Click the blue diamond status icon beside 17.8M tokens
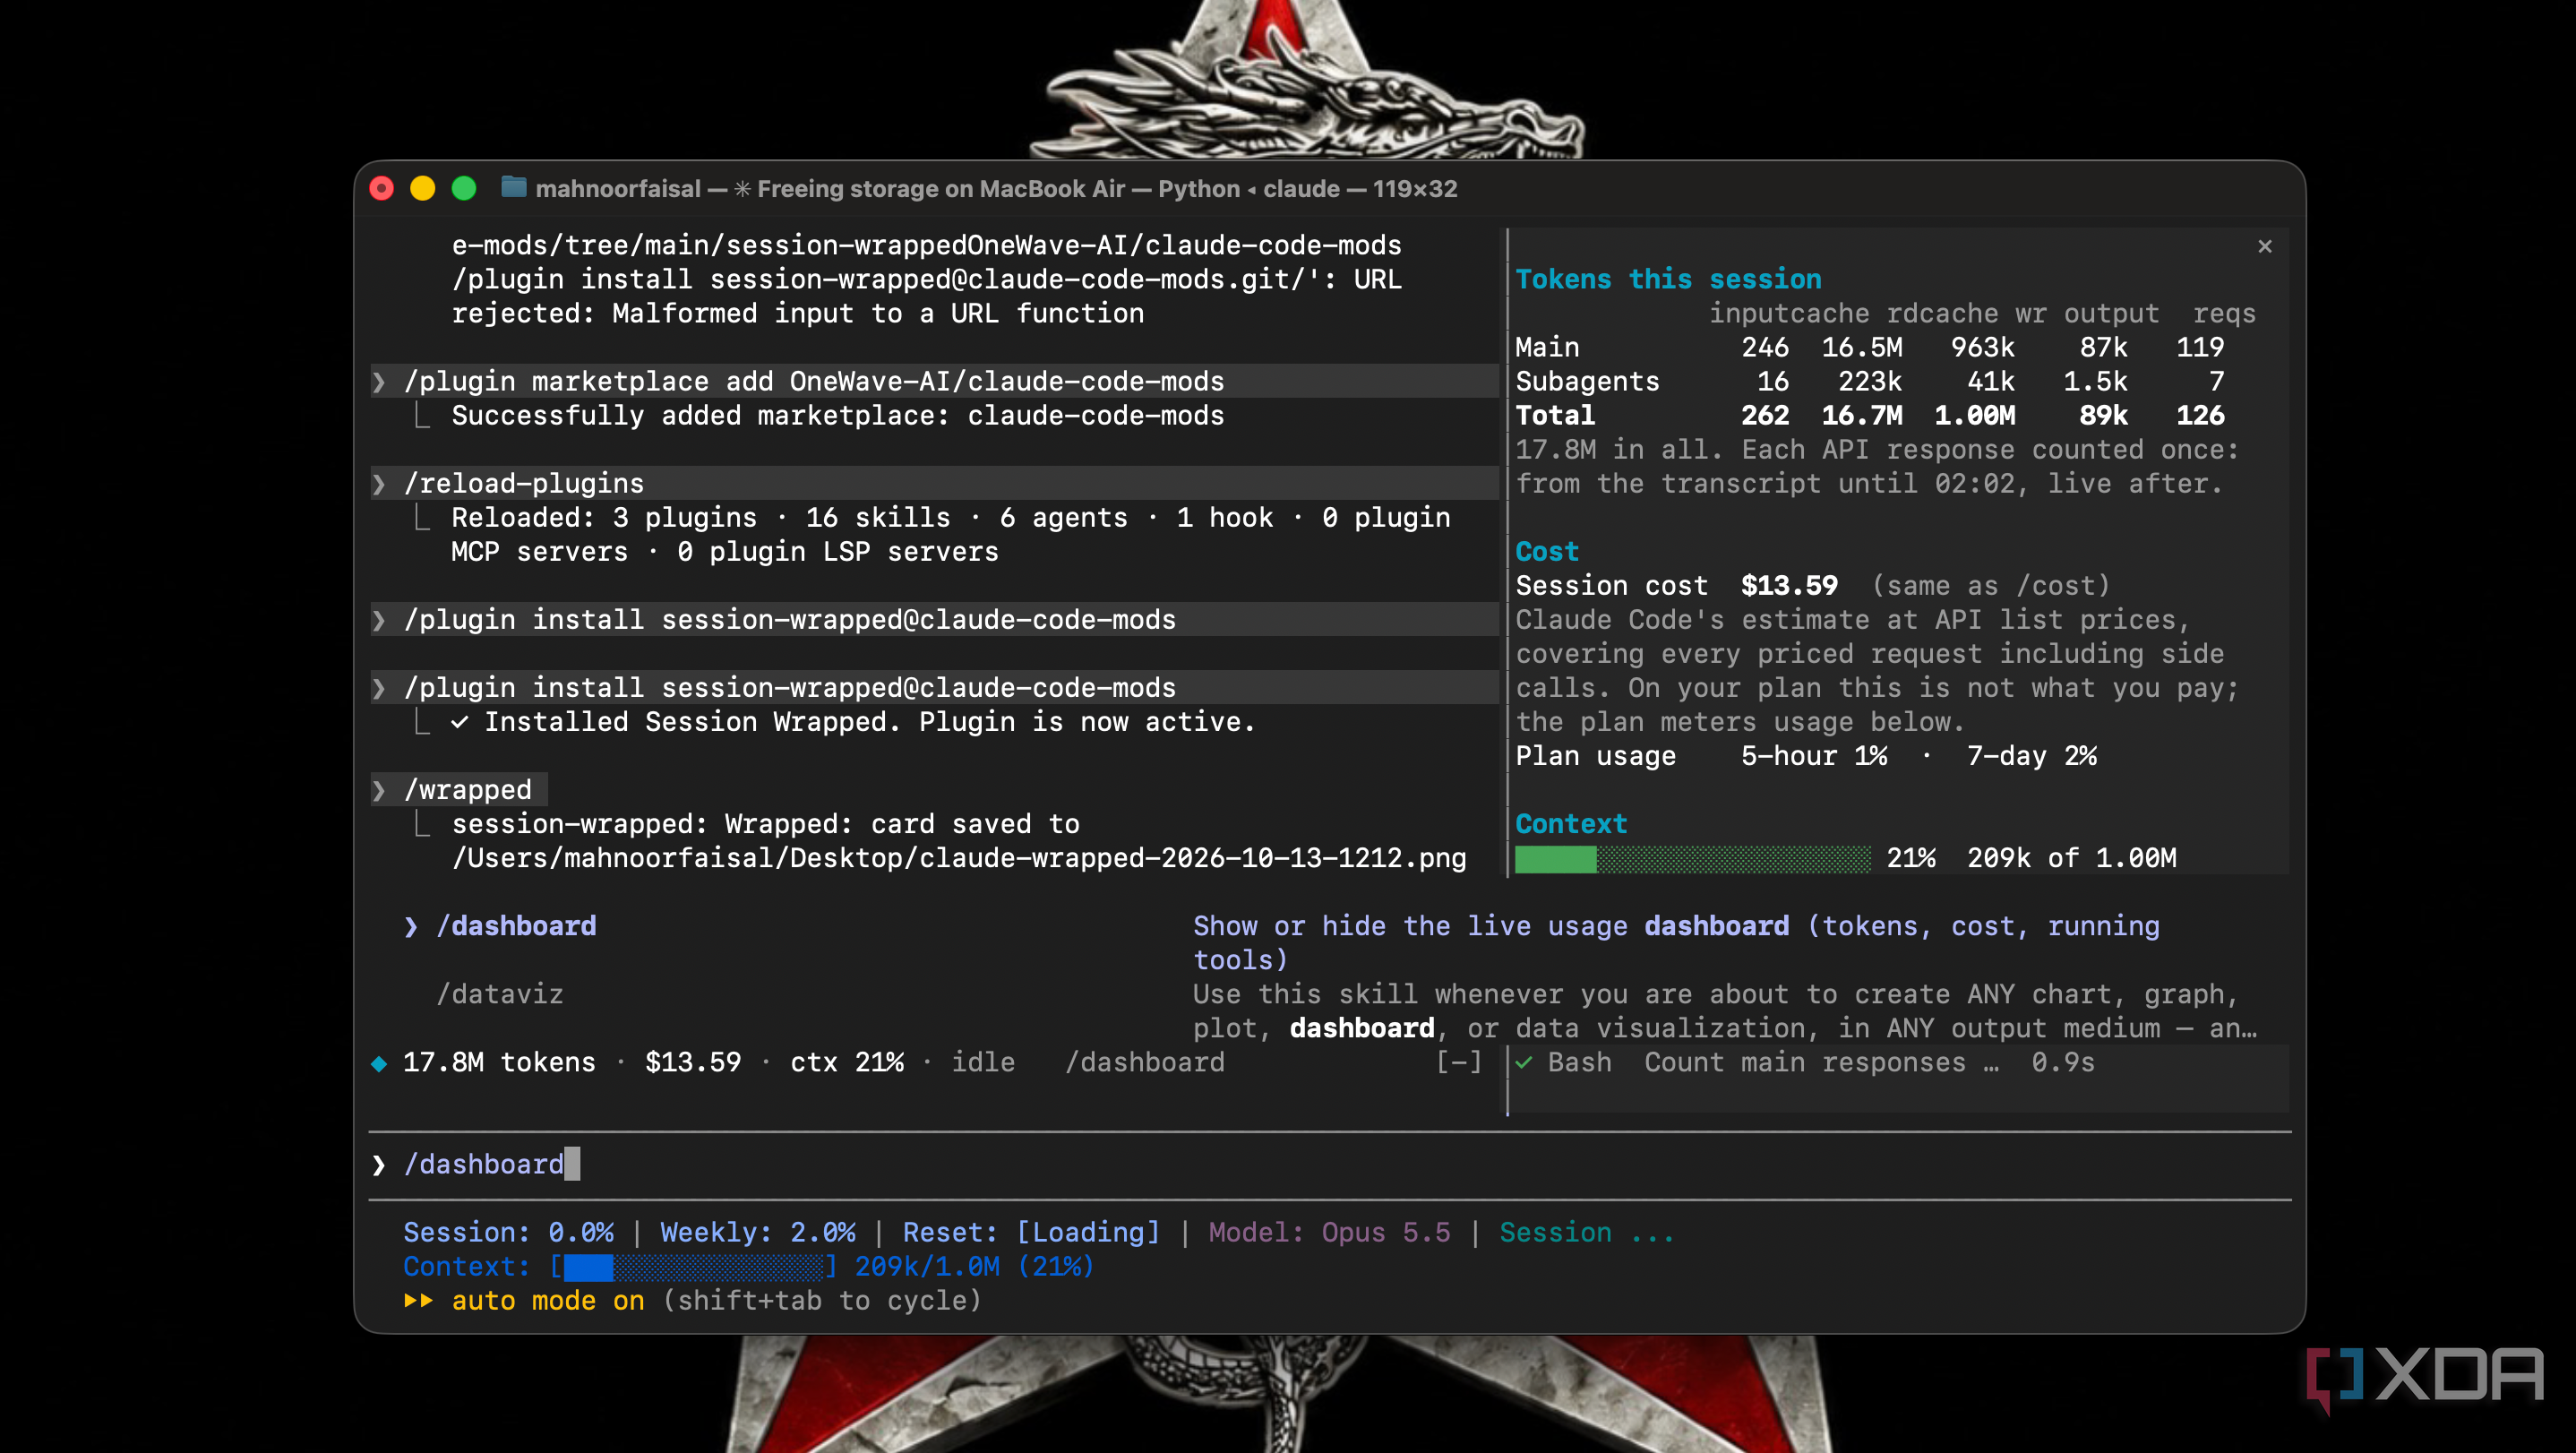This screenshot has height=1453, width=2576. pyautogui.click(x=379, y=1063)
